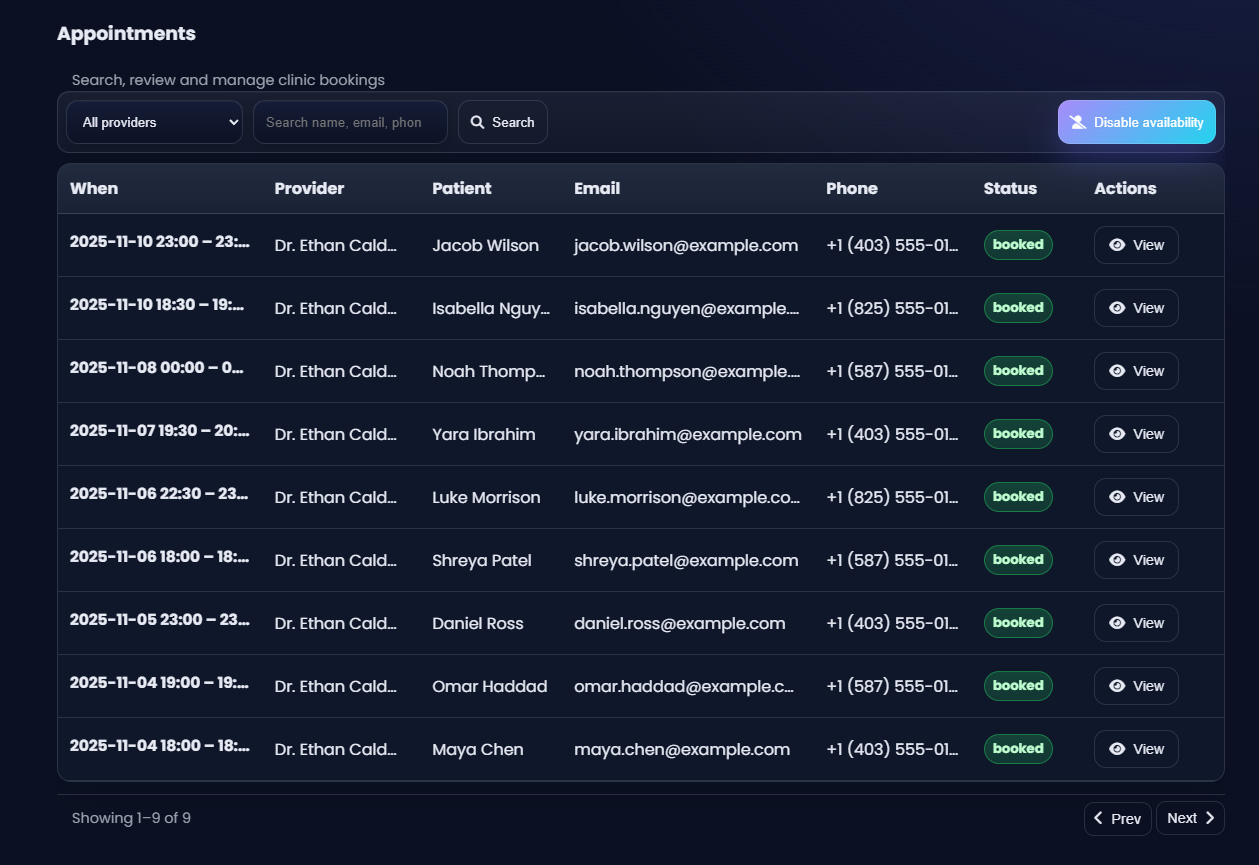The image size is (1259, 865).
Task: Click jacob.wilson@example.com email cell
Action: [x=686, y=245]
